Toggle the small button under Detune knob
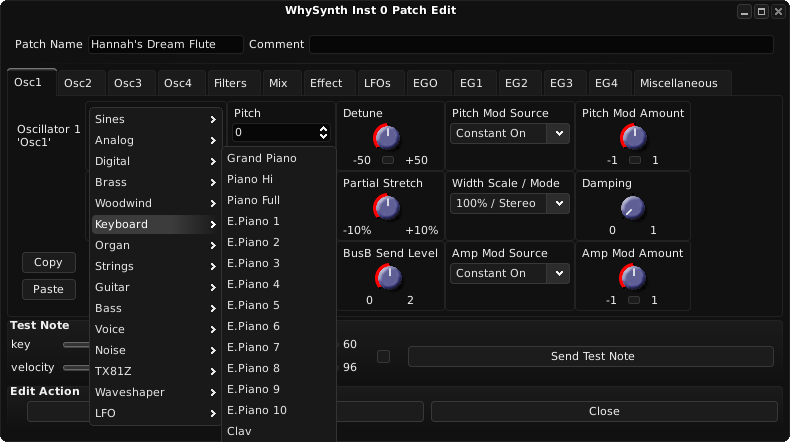This screenshot has height=442, width=790. tap(388, 160)
